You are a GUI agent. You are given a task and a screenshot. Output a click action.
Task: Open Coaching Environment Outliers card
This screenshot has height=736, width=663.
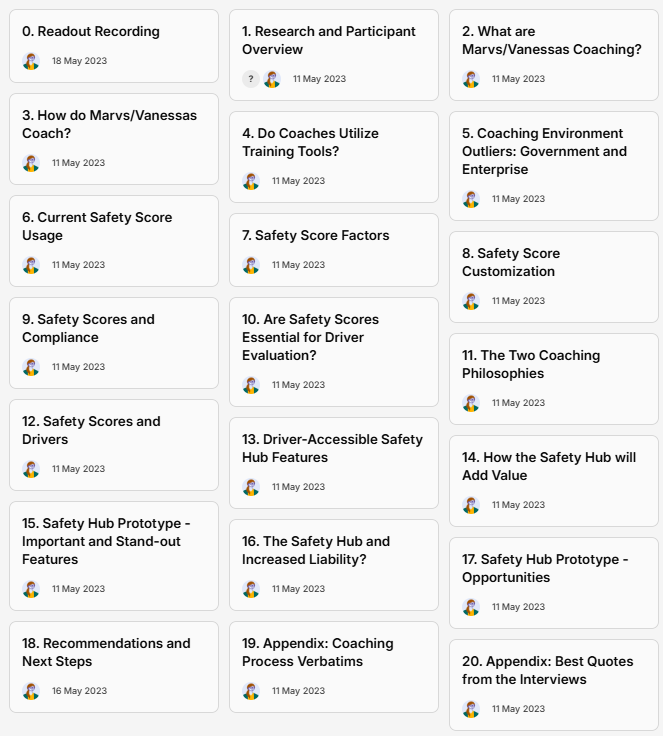tap(554, 166)
